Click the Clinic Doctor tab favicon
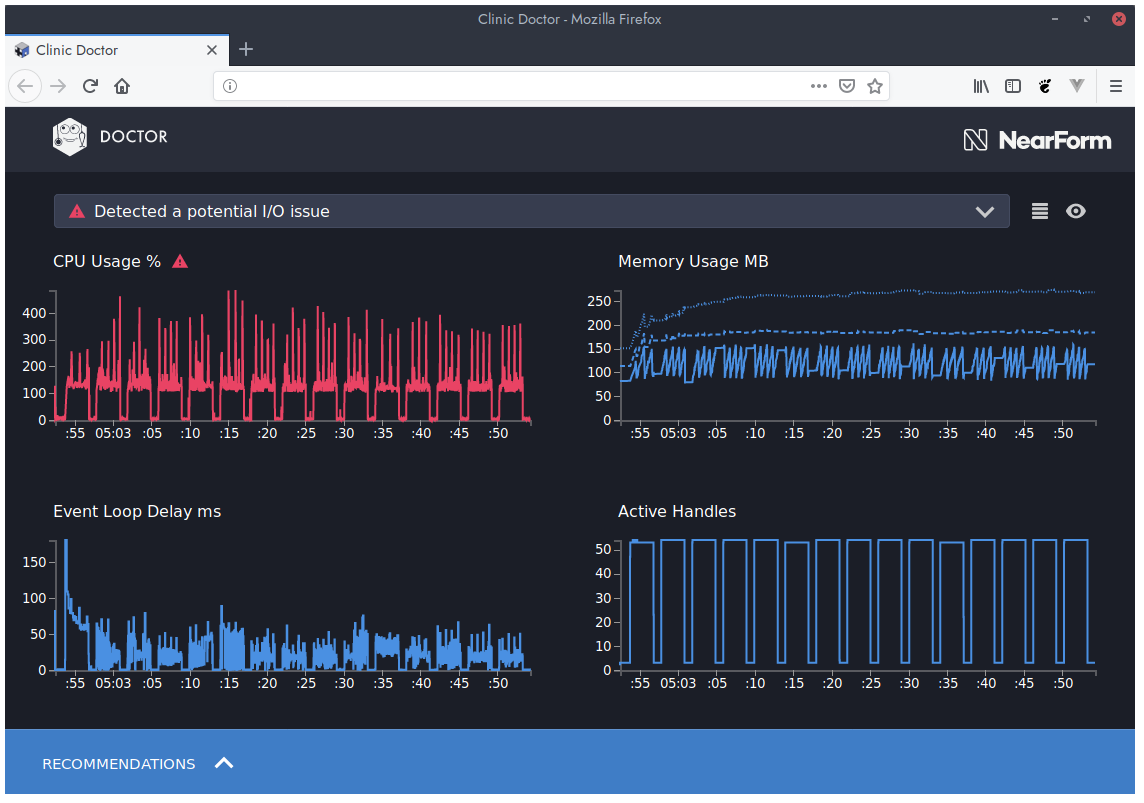 pyautogui.click(x=22, y=50)
